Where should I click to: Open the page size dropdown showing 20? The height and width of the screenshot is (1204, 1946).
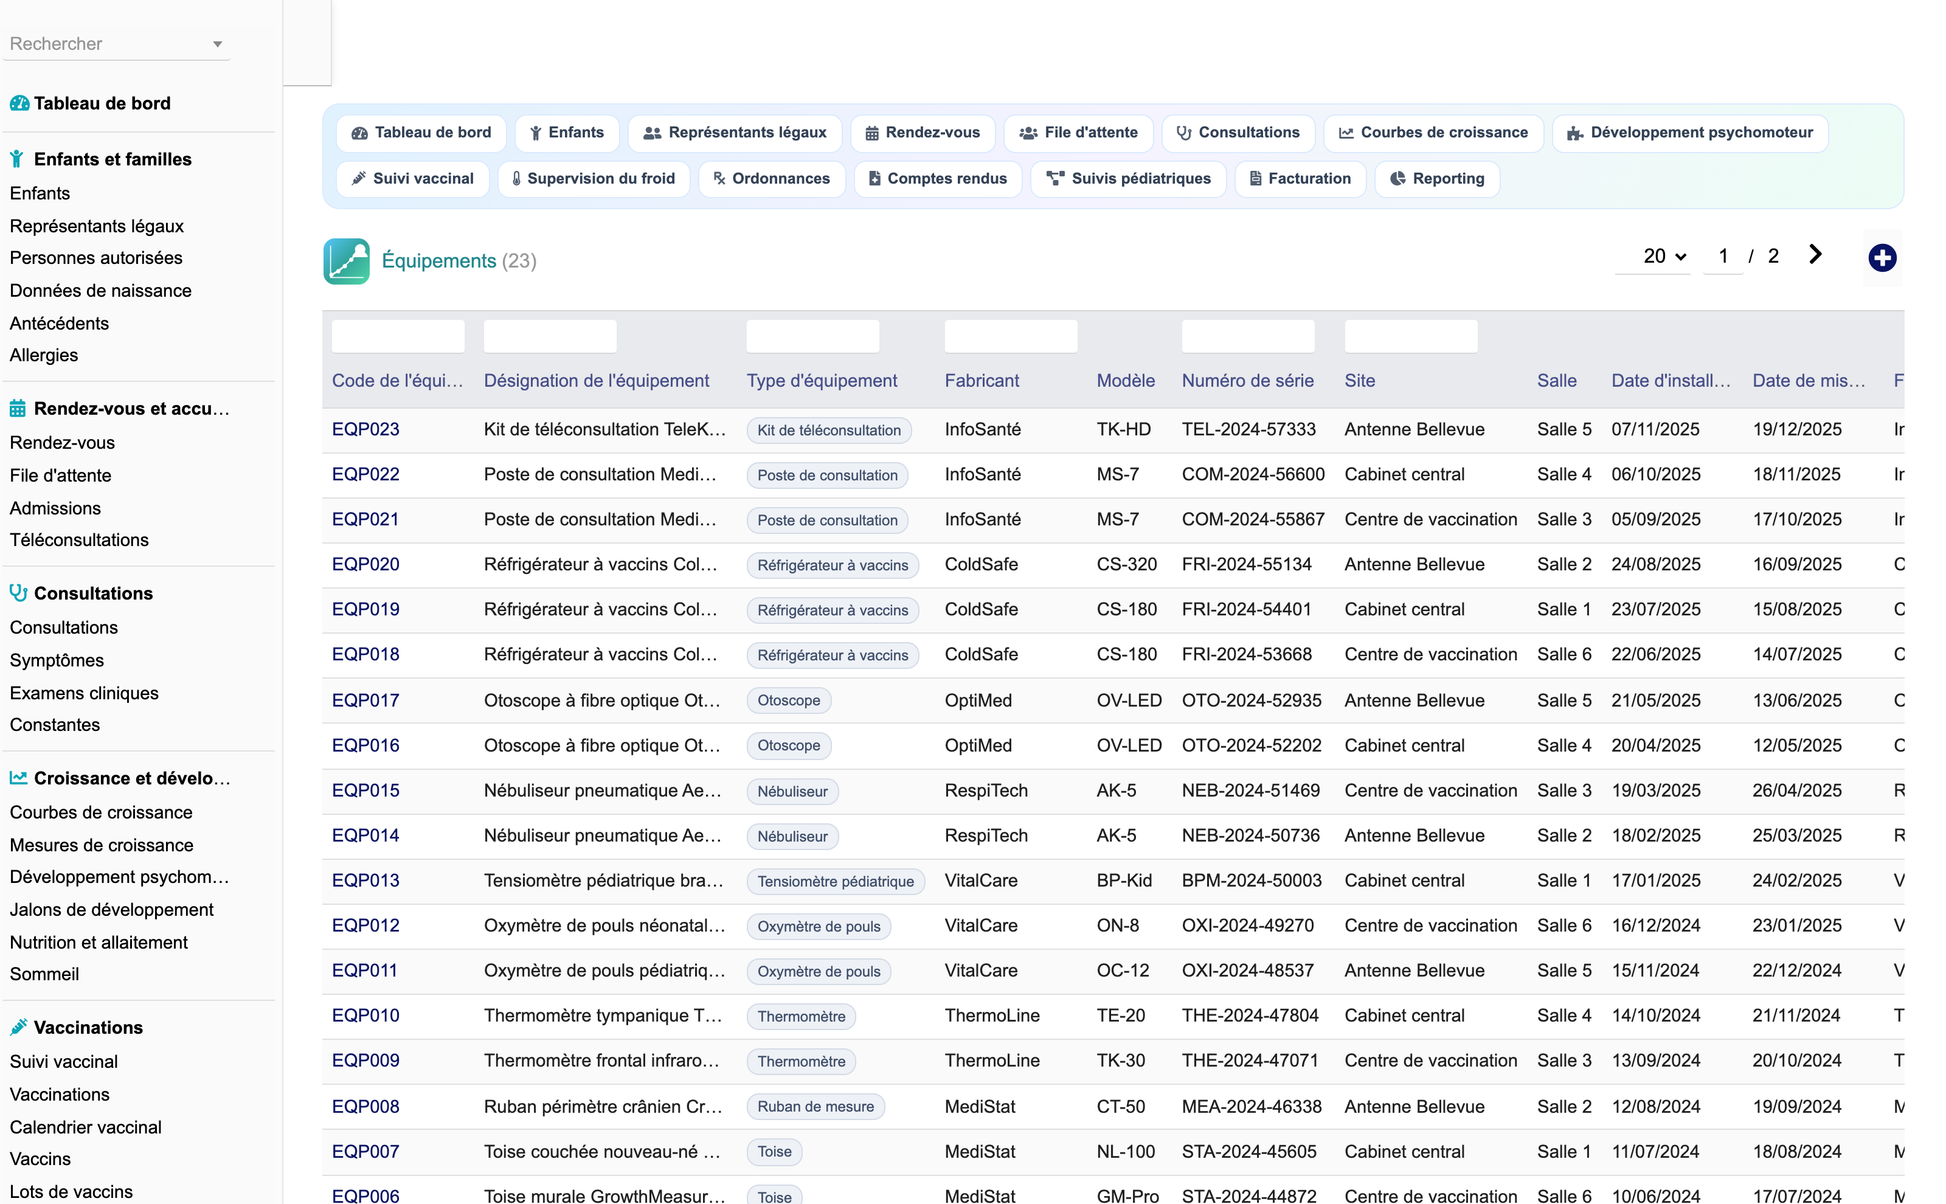pos(1654,257)
